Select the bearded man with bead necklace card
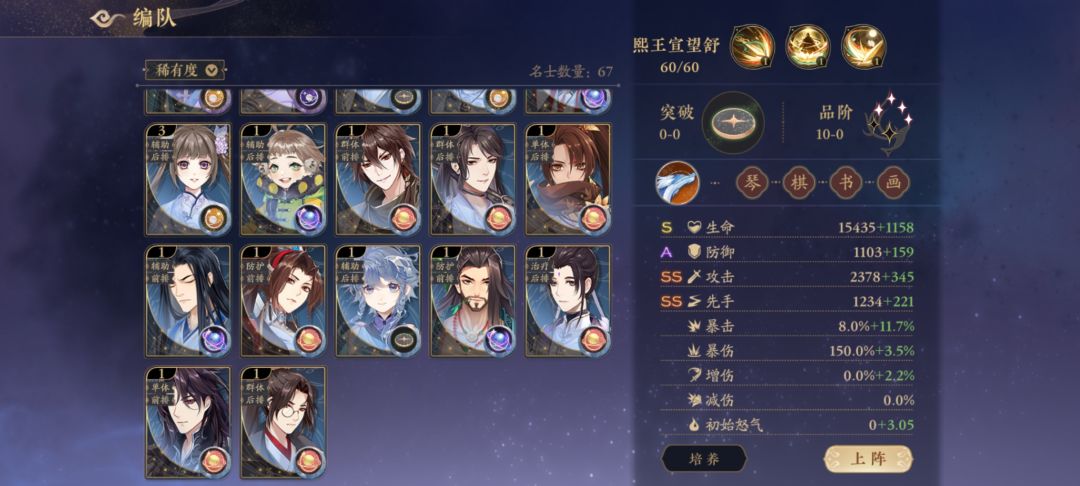 coord(473,301)
